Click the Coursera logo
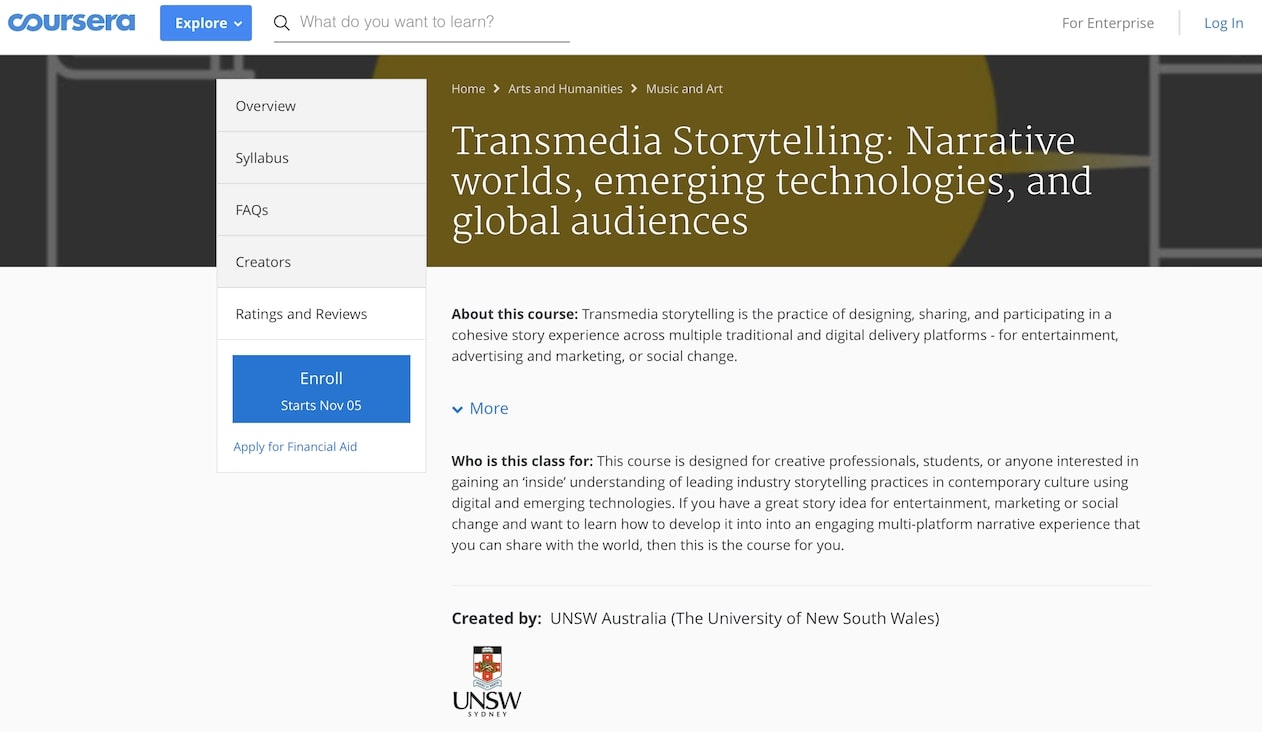 pos(71,22)
